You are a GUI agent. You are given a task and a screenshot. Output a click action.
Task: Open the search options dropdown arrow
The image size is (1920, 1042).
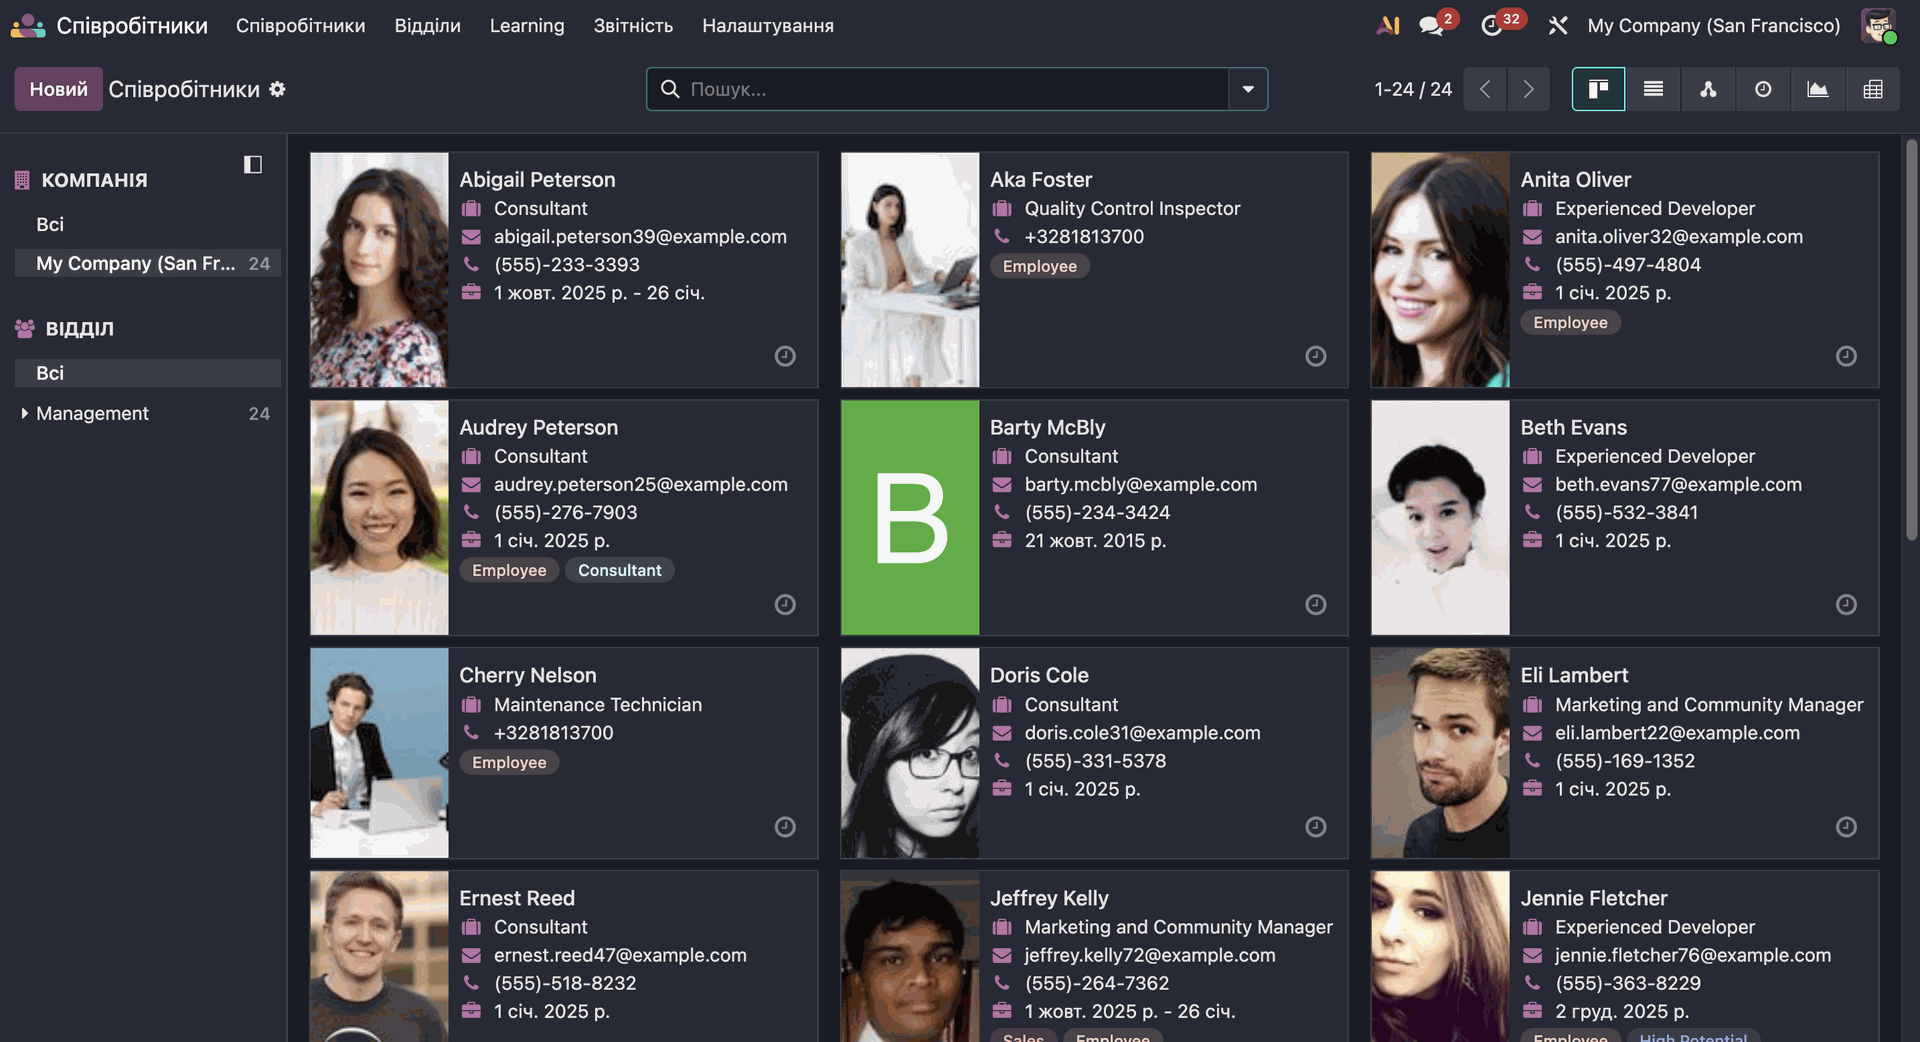[1248, 89]
